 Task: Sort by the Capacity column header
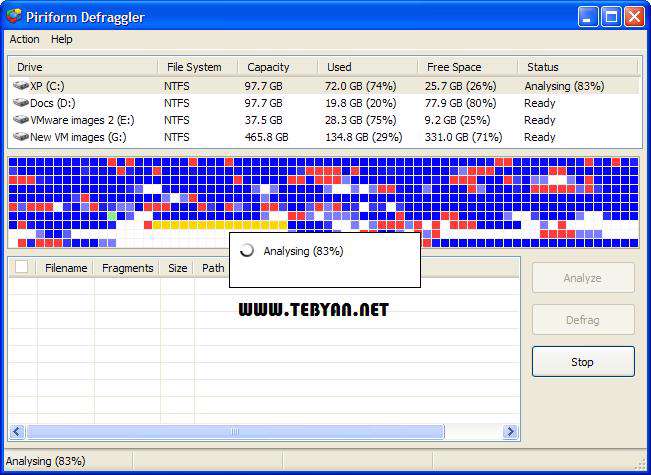(278, 67)
